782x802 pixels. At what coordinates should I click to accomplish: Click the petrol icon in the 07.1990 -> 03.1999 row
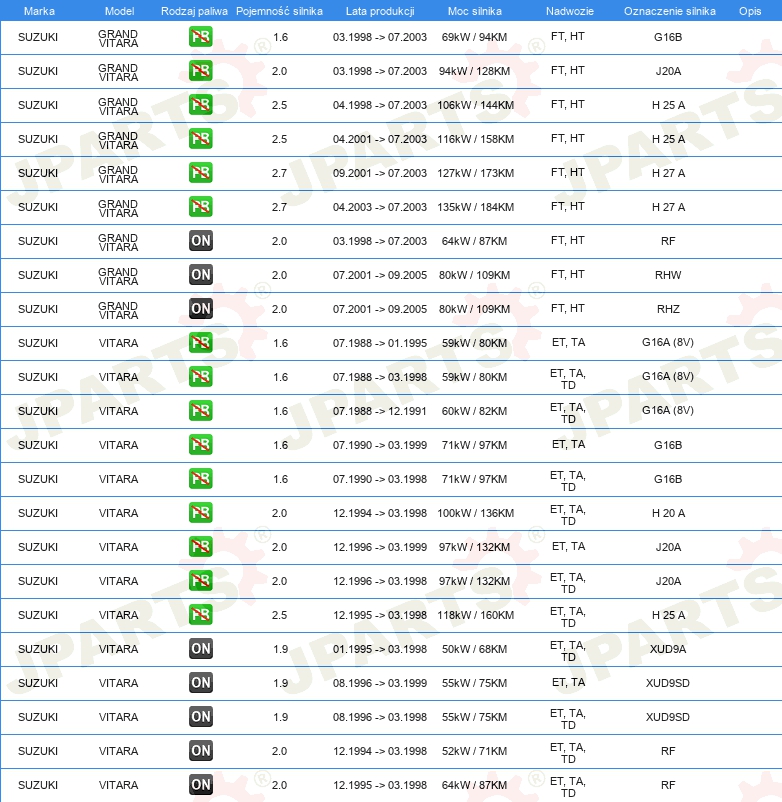(x=200, y=445)
